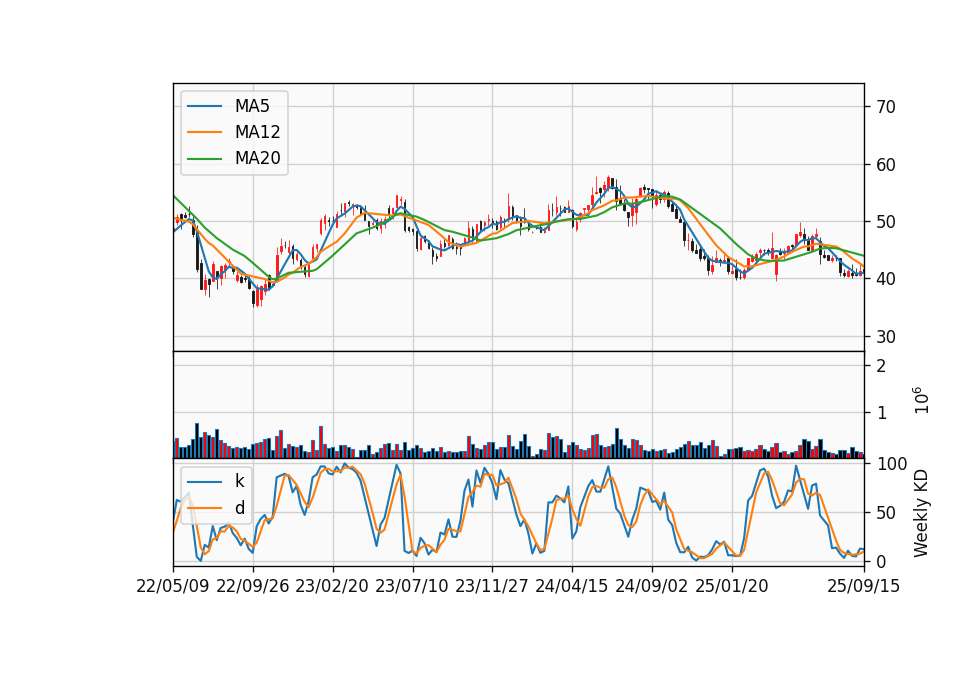Click the price axis value 50
The height and width of the screenshot is (690, 960).
pos(886,222)
